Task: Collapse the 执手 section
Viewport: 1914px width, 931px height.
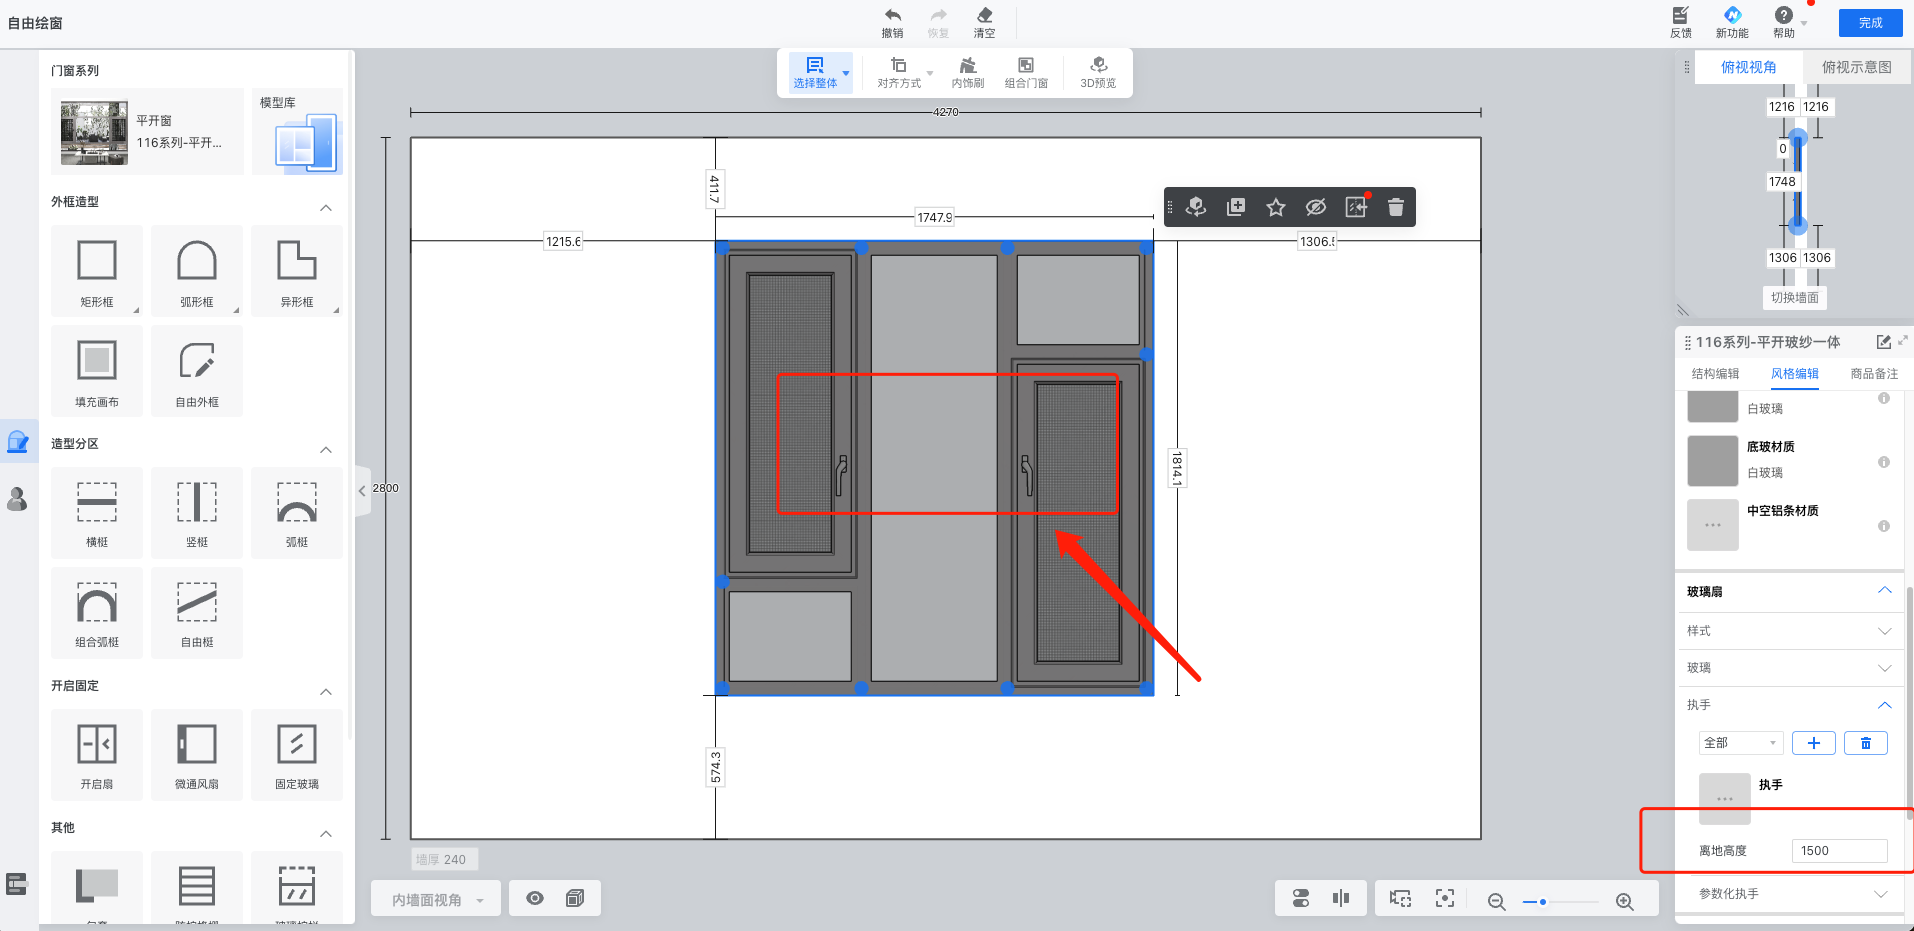Action: (x=1885, y=705)
